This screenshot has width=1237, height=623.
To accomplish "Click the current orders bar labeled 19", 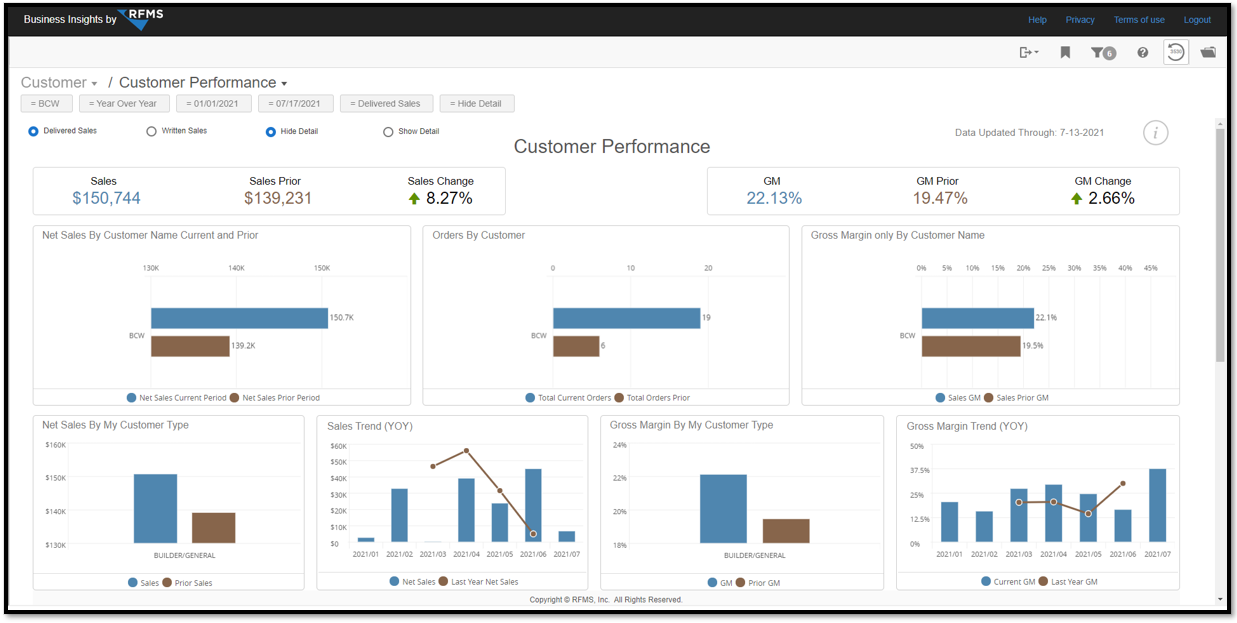I will tap(626, 318).
